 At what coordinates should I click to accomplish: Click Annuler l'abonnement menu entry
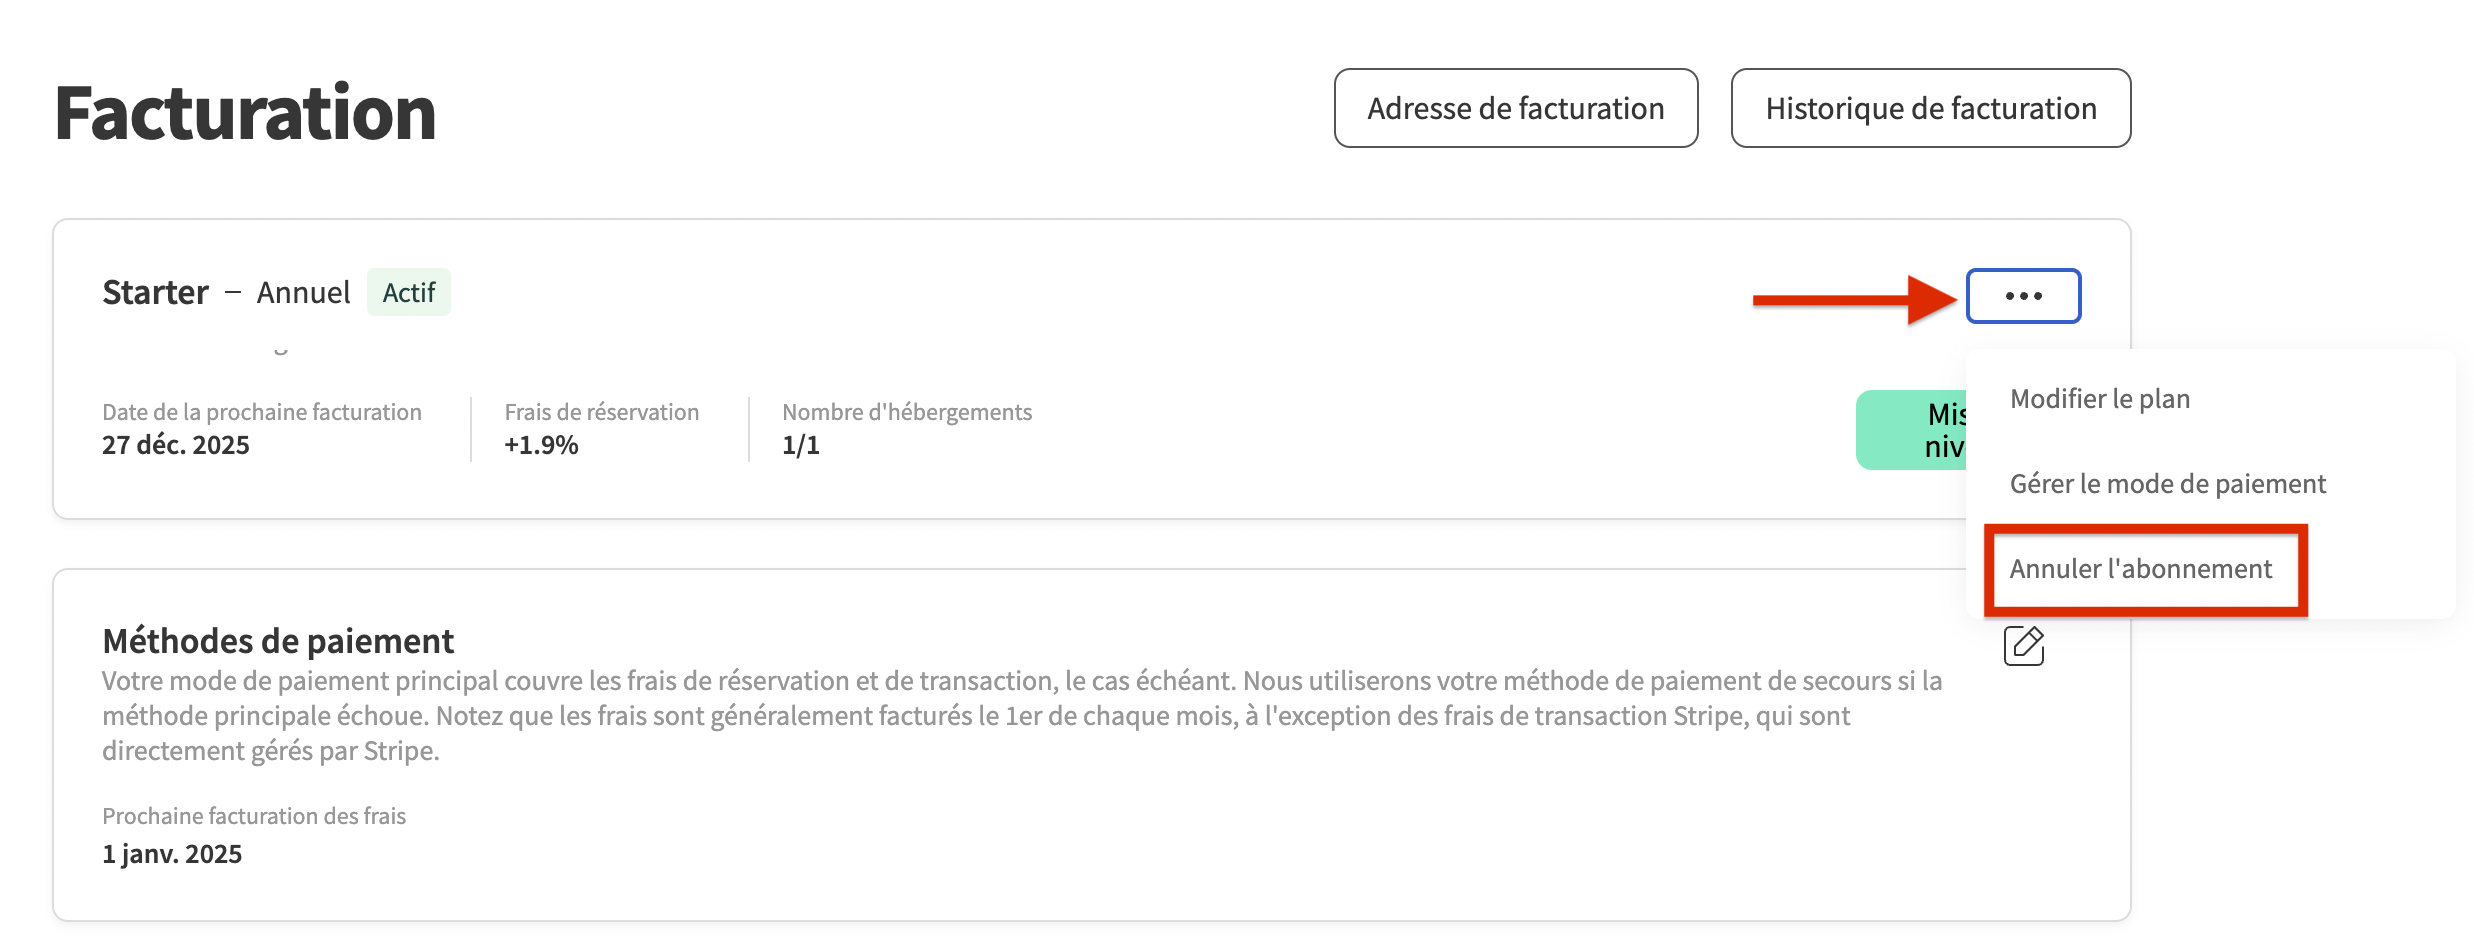[x=2140, y=569]
